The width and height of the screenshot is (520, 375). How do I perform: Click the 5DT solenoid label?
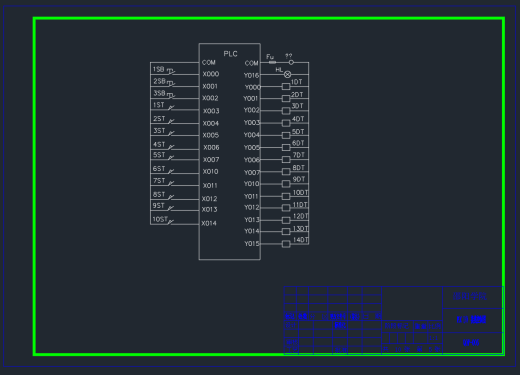[x=298, y=132]
